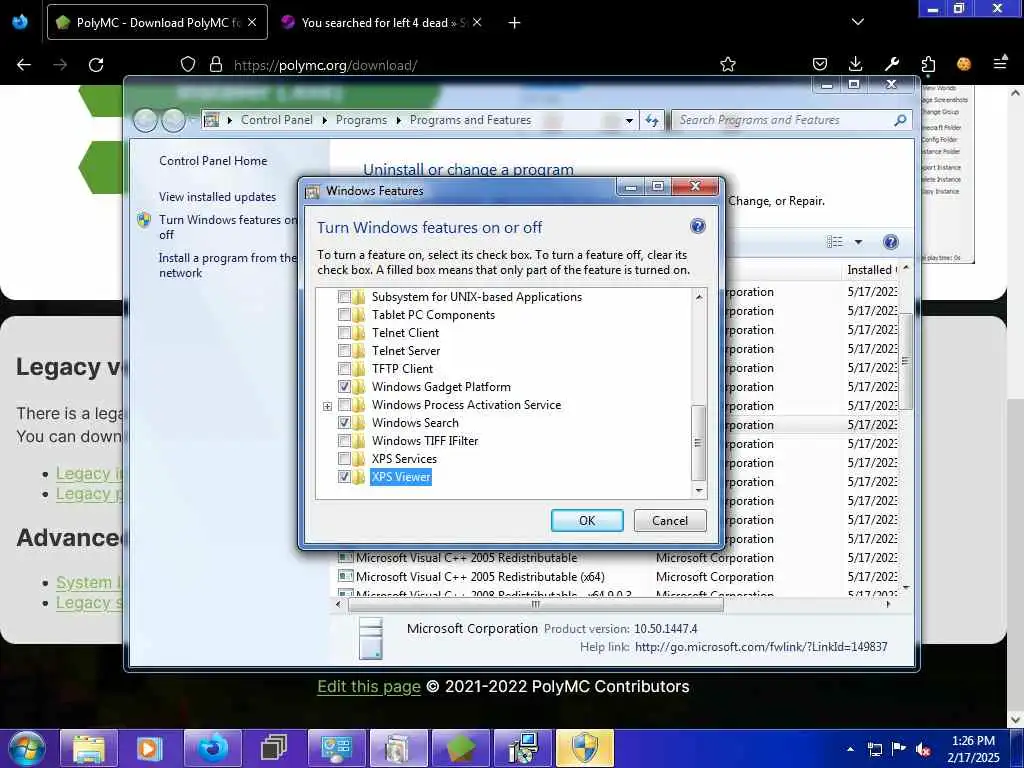This screenshot has height=768, width=1024.
Task: Open the Windows Start menu
Action: (26, 748)
